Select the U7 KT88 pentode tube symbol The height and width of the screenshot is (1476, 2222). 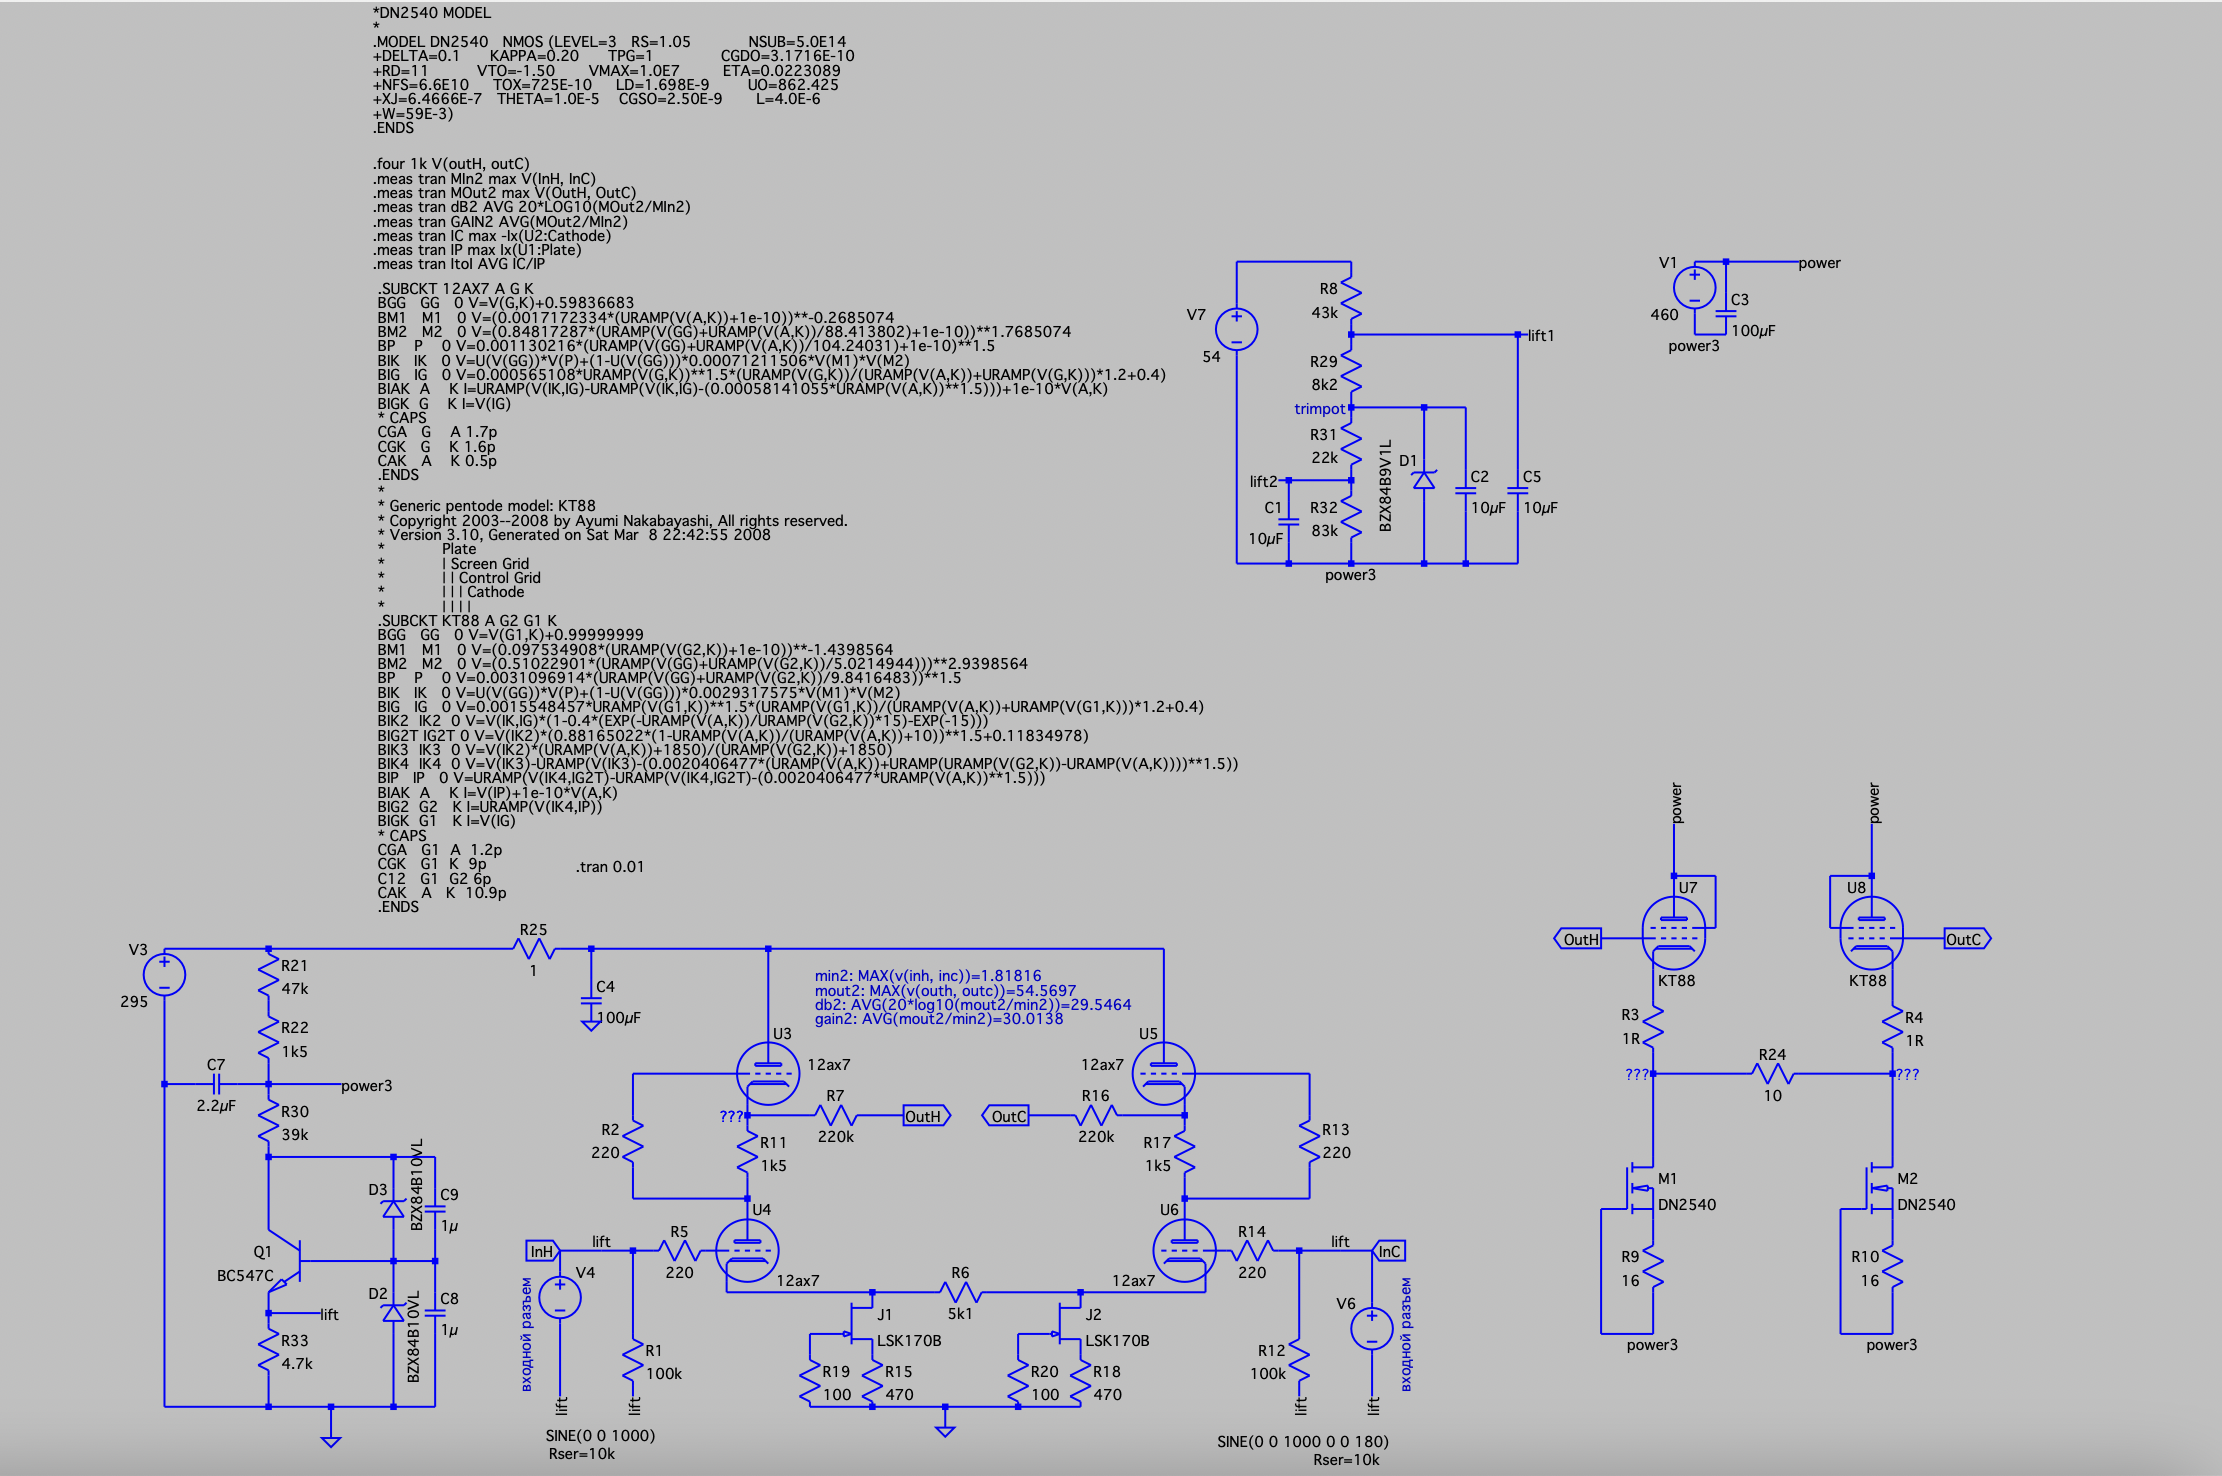click(1673, 932)
